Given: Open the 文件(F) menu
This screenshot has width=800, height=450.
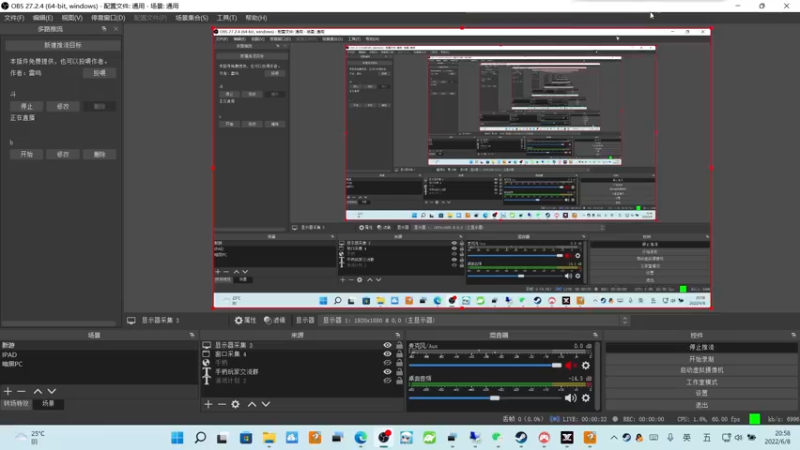Looking at the screenshot, I should click(x=14, y=18).
